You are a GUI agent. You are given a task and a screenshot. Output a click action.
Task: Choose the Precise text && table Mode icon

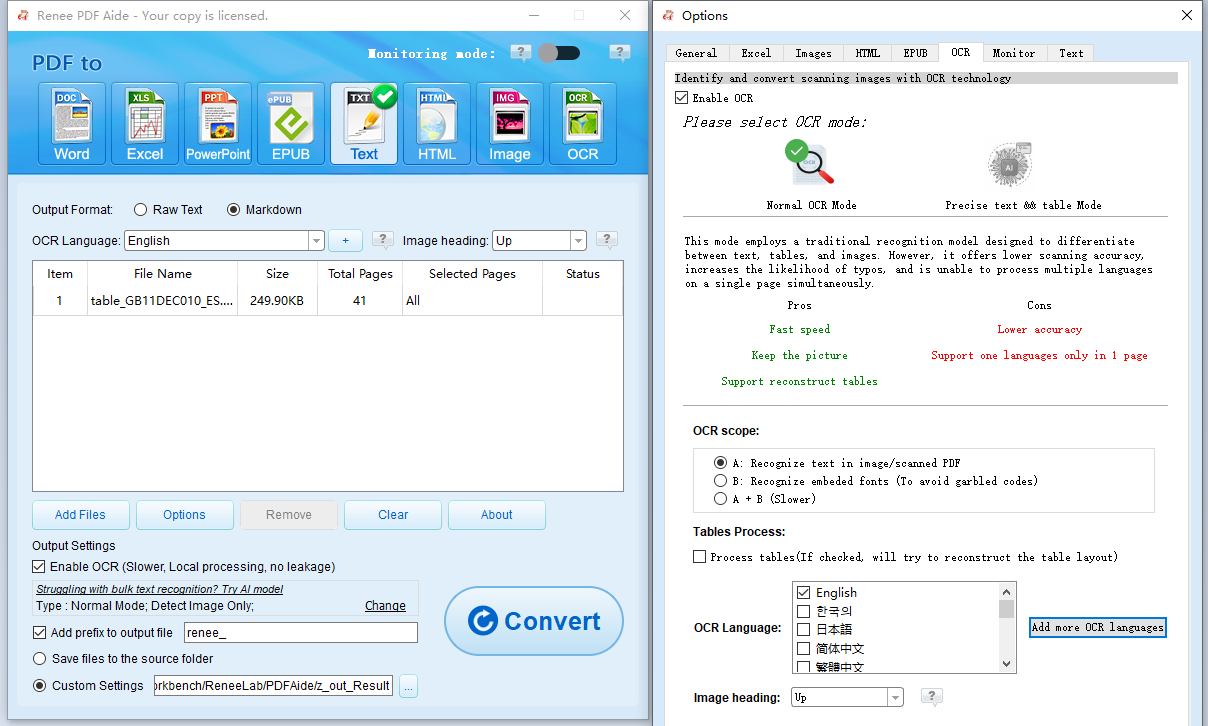click(1009, 163)
